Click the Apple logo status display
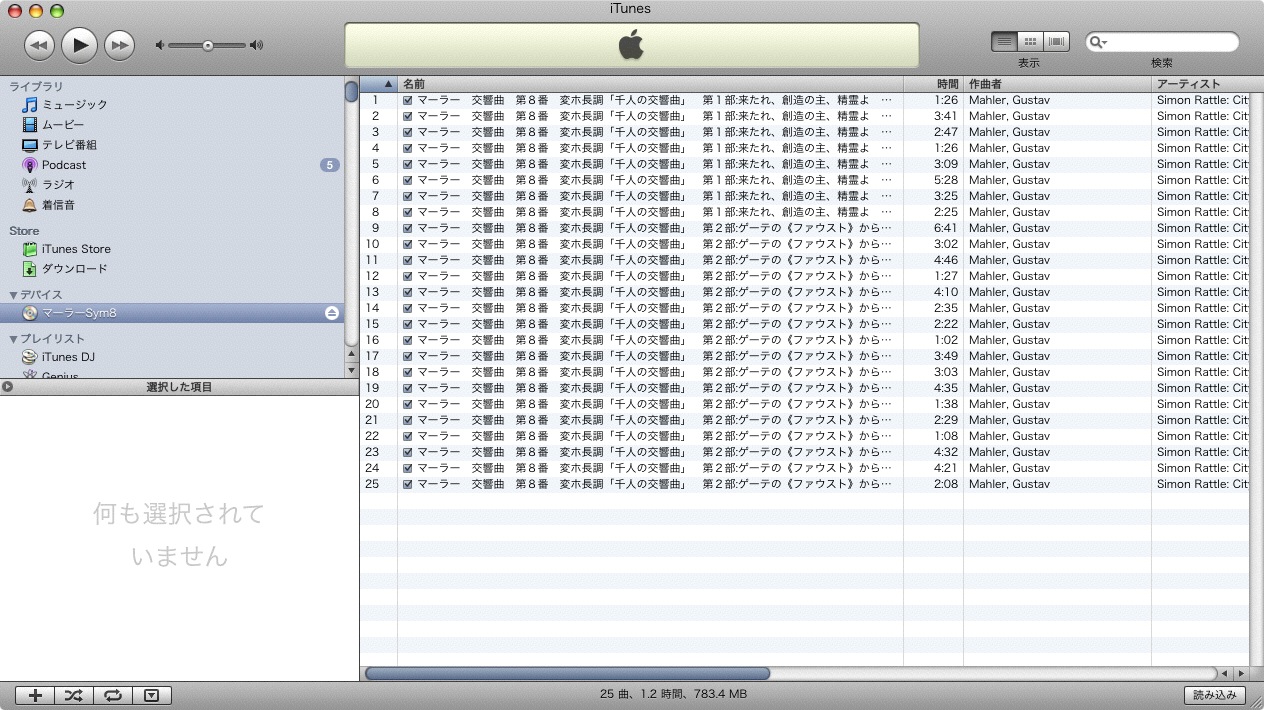The width and height of the screenshot is (1264, 710). point(631,45)
